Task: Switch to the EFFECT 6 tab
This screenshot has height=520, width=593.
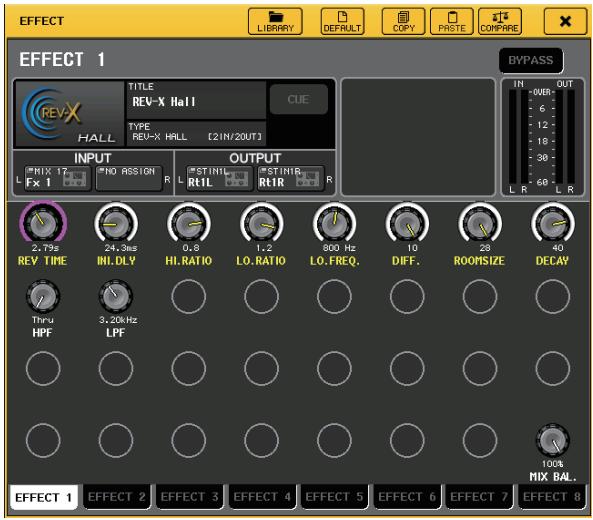Action: 407,497
